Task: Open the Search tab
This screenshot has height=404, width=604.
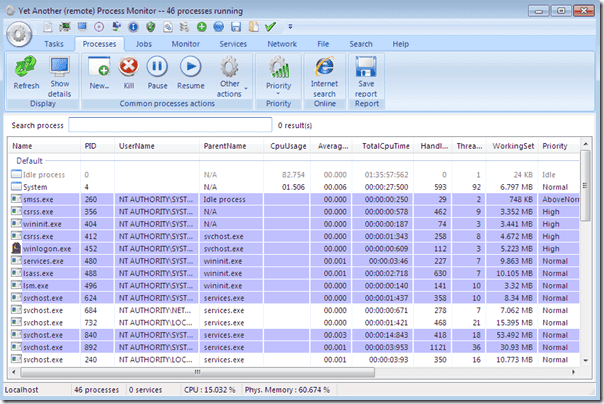Action: pos(361,44)
